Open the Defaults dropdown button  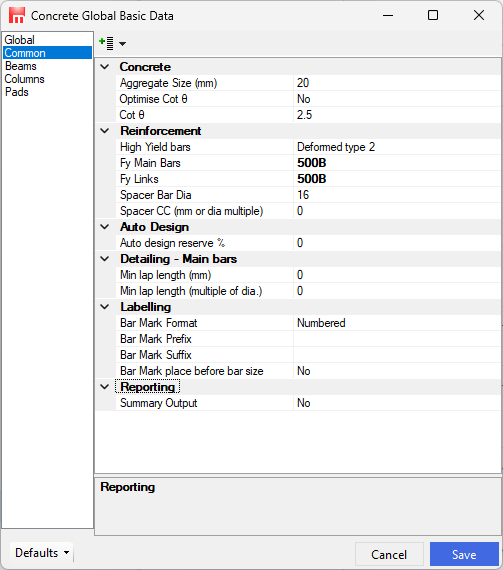[41, 553]
